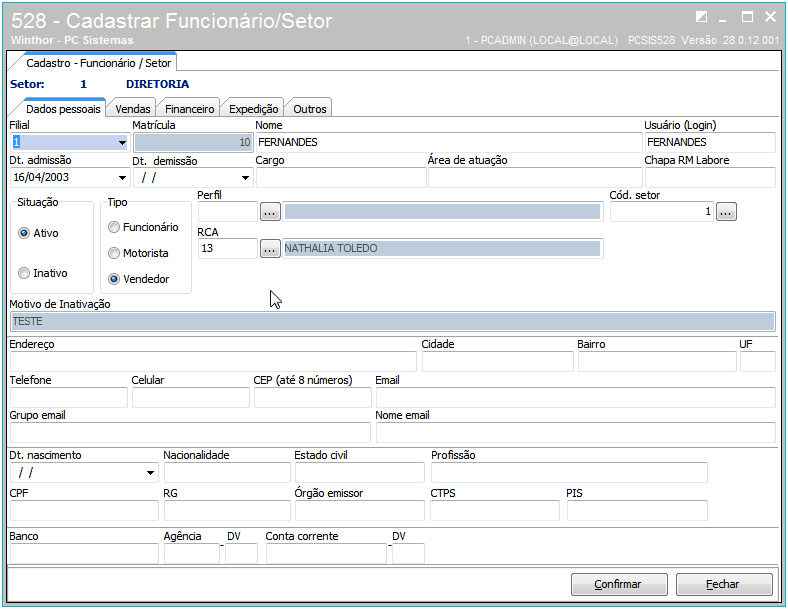
Task: Click into the PIS field
Action: [x=637, y=511]
